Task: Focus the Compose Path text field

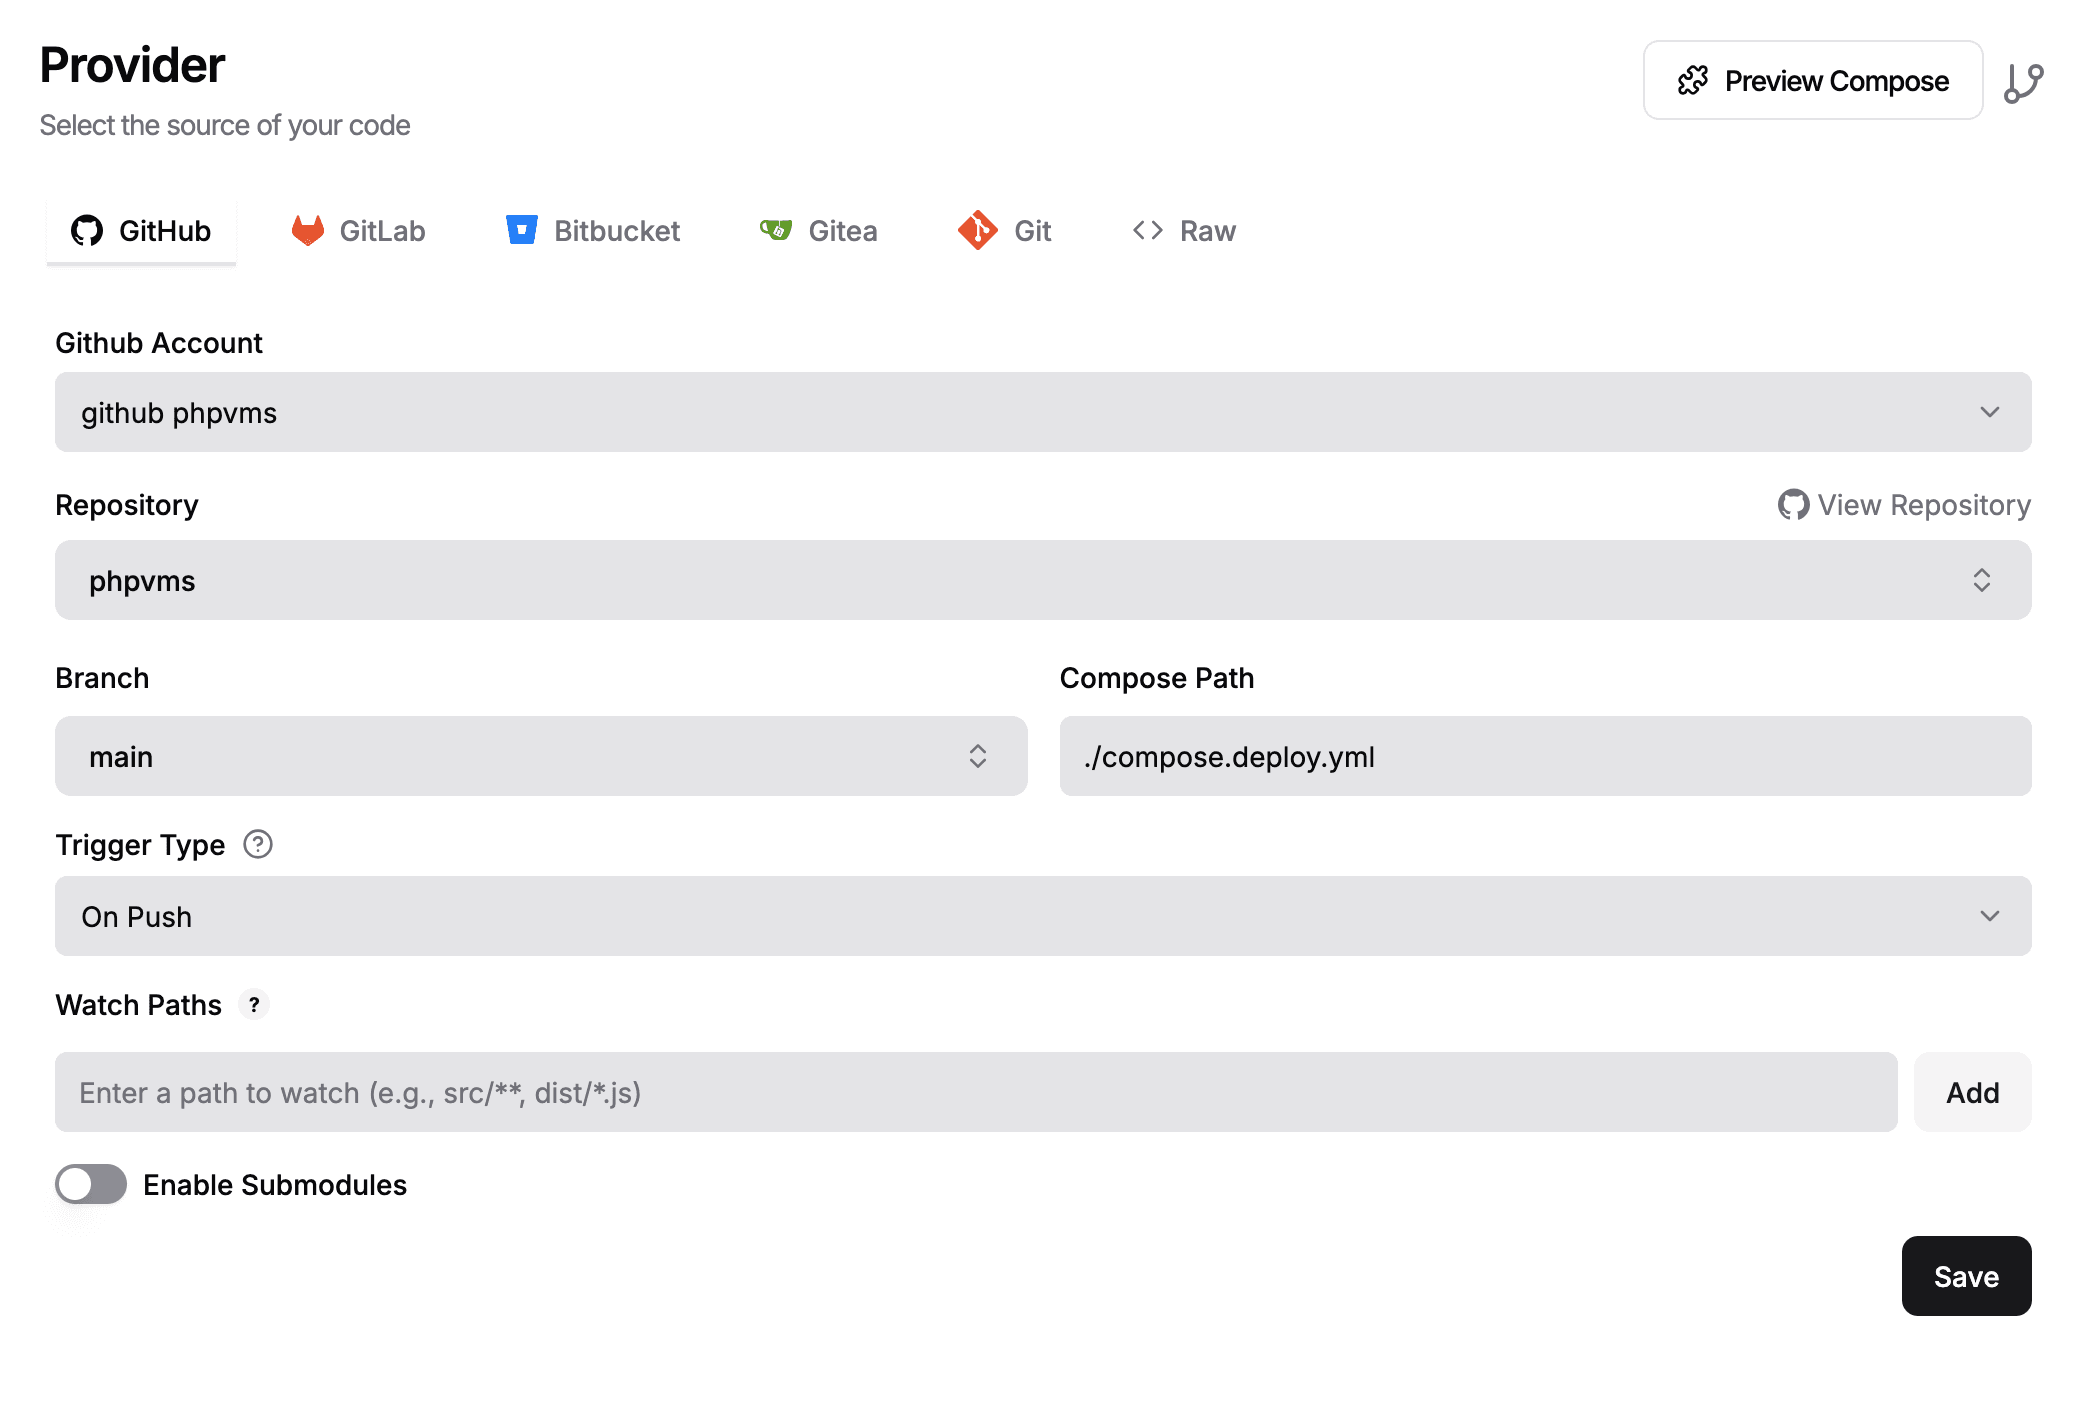Action: coord(1545,756)
